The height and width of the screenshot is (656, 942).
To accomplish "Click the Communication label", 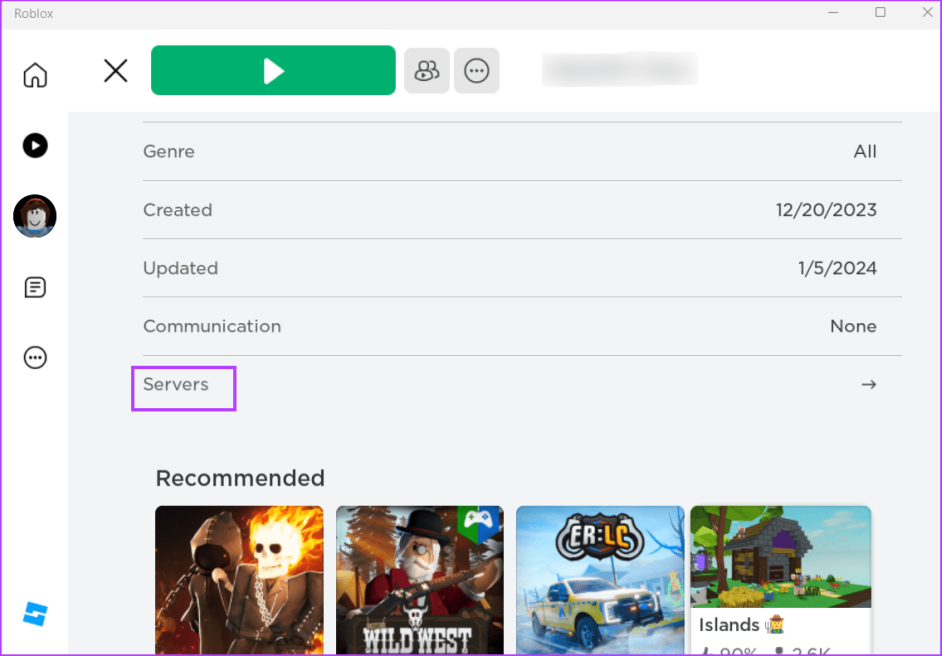I will coord(212,326).
